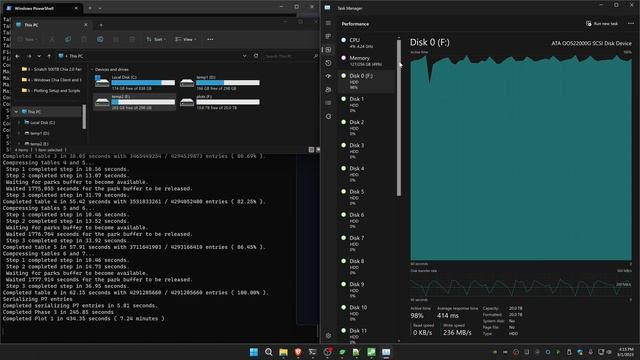The height and width of the screenshot is (360, 640).
Task: Select Disk 9 in the performance list
Action: (x=367, y=290)
